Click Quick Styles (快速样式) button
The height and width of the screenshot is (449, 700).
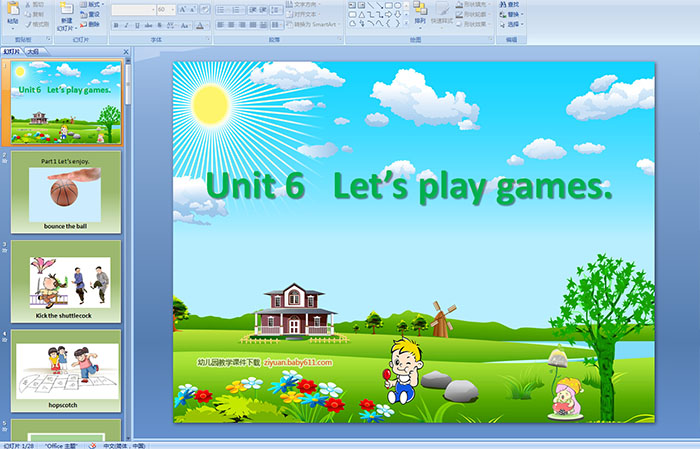click(x=442, y=13)
